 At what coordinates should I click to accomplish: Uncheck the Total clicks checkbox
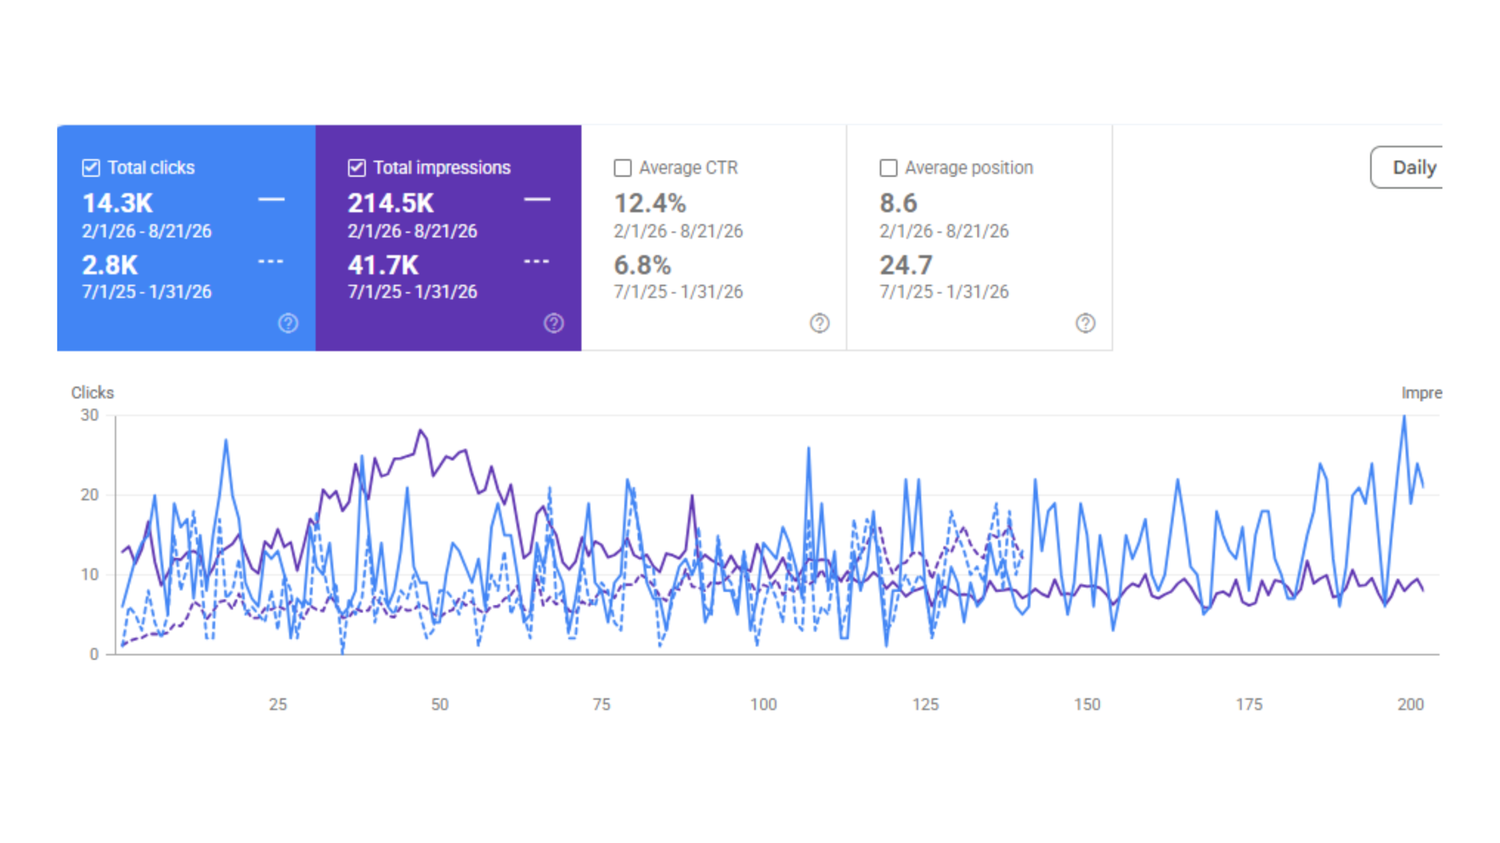coord(91,168)
